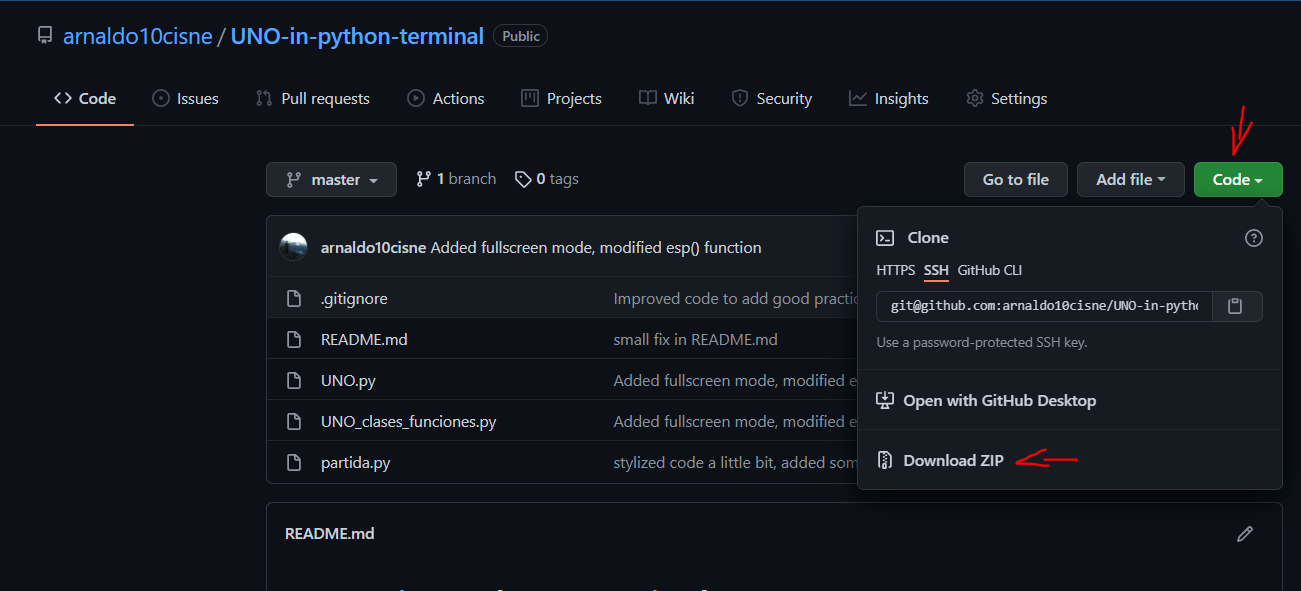Click the repository book icon in the header
The height and width of the screenshot is (591, 1301).
pos(44,35)
